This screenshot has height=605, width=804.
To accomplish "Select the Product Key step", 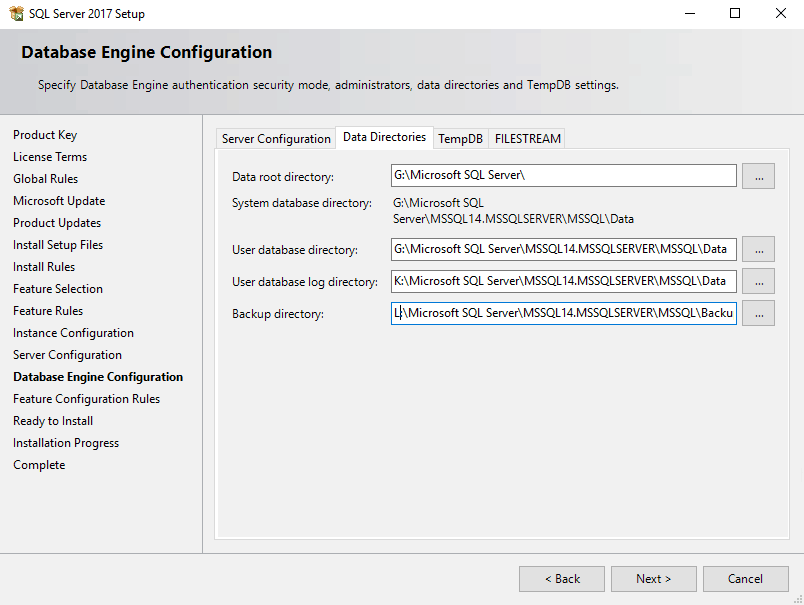I will [x=45, y=135].
